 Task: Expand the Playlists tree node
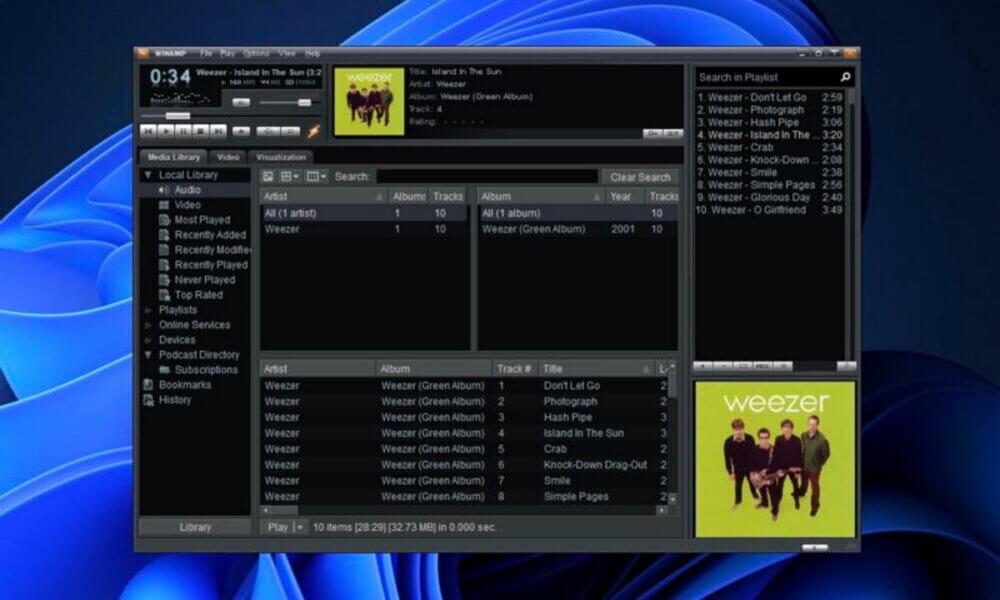tap(148, 310)
